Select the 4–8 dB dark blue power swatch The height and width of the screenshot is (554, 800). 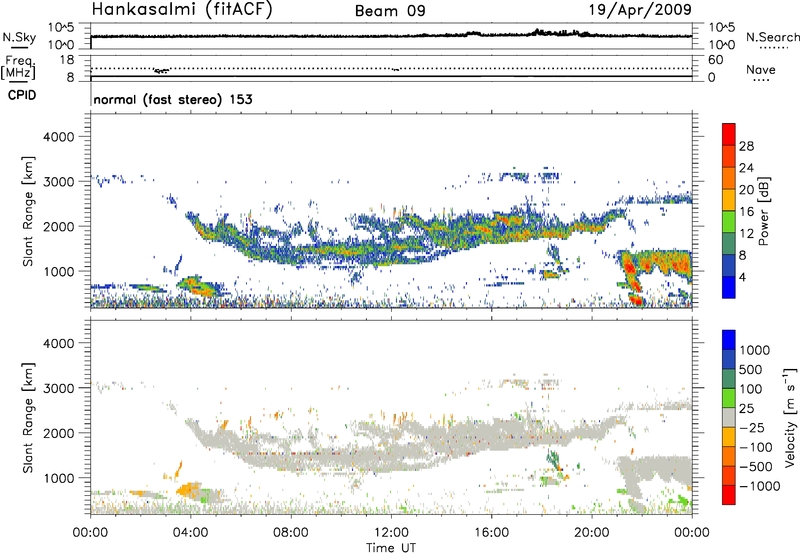pos(729,266)
